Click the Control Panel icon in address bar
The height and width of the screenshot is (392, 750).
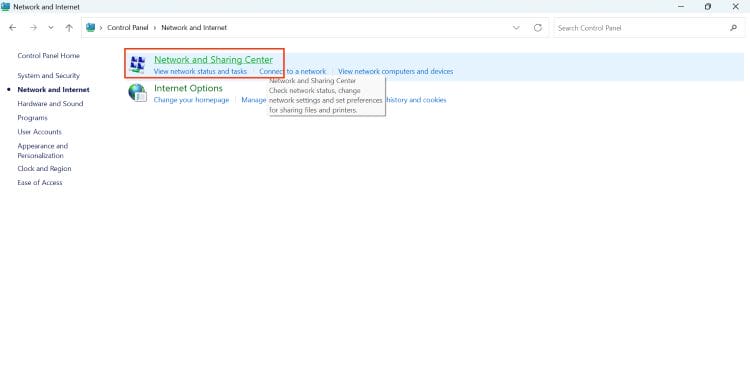coord(90,28)
